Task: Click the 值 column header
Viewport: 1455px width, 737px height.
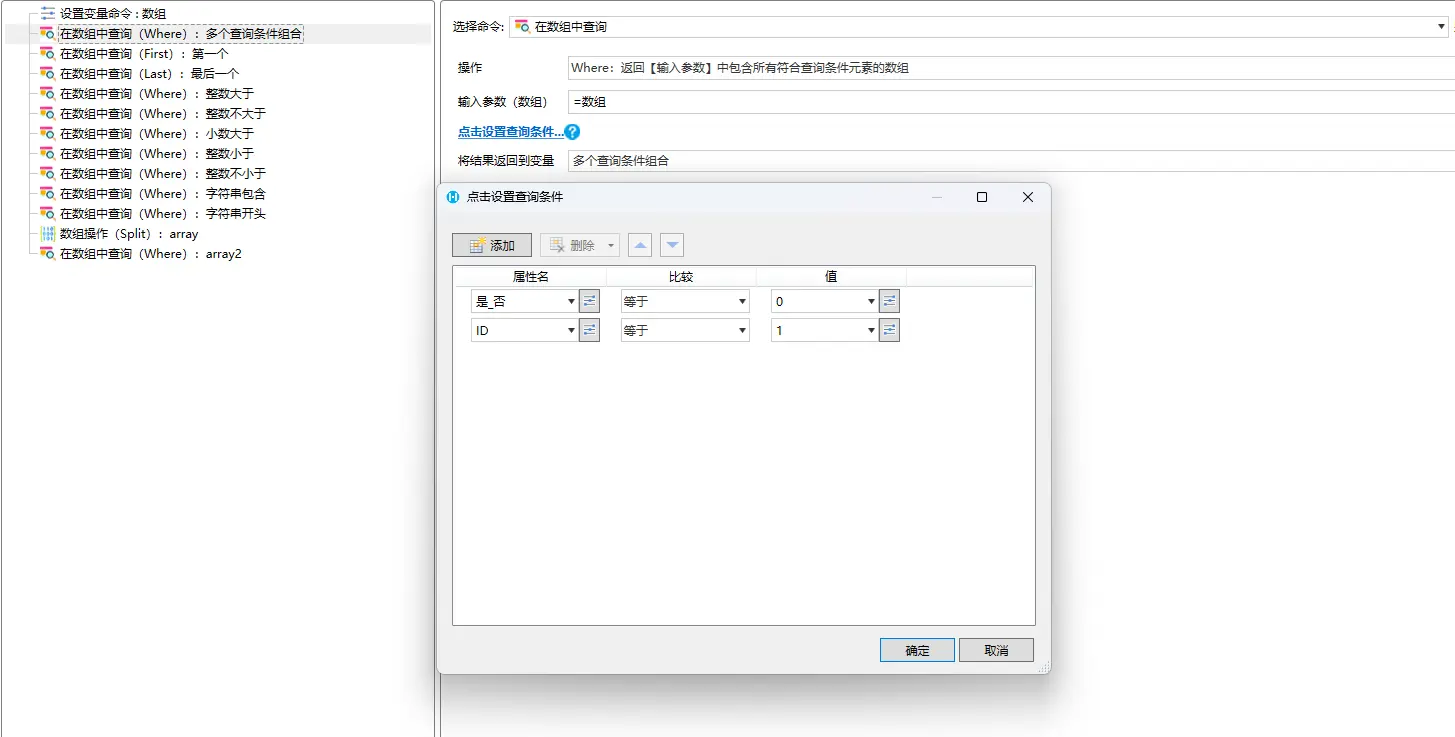Action: (x=831, y=277)
